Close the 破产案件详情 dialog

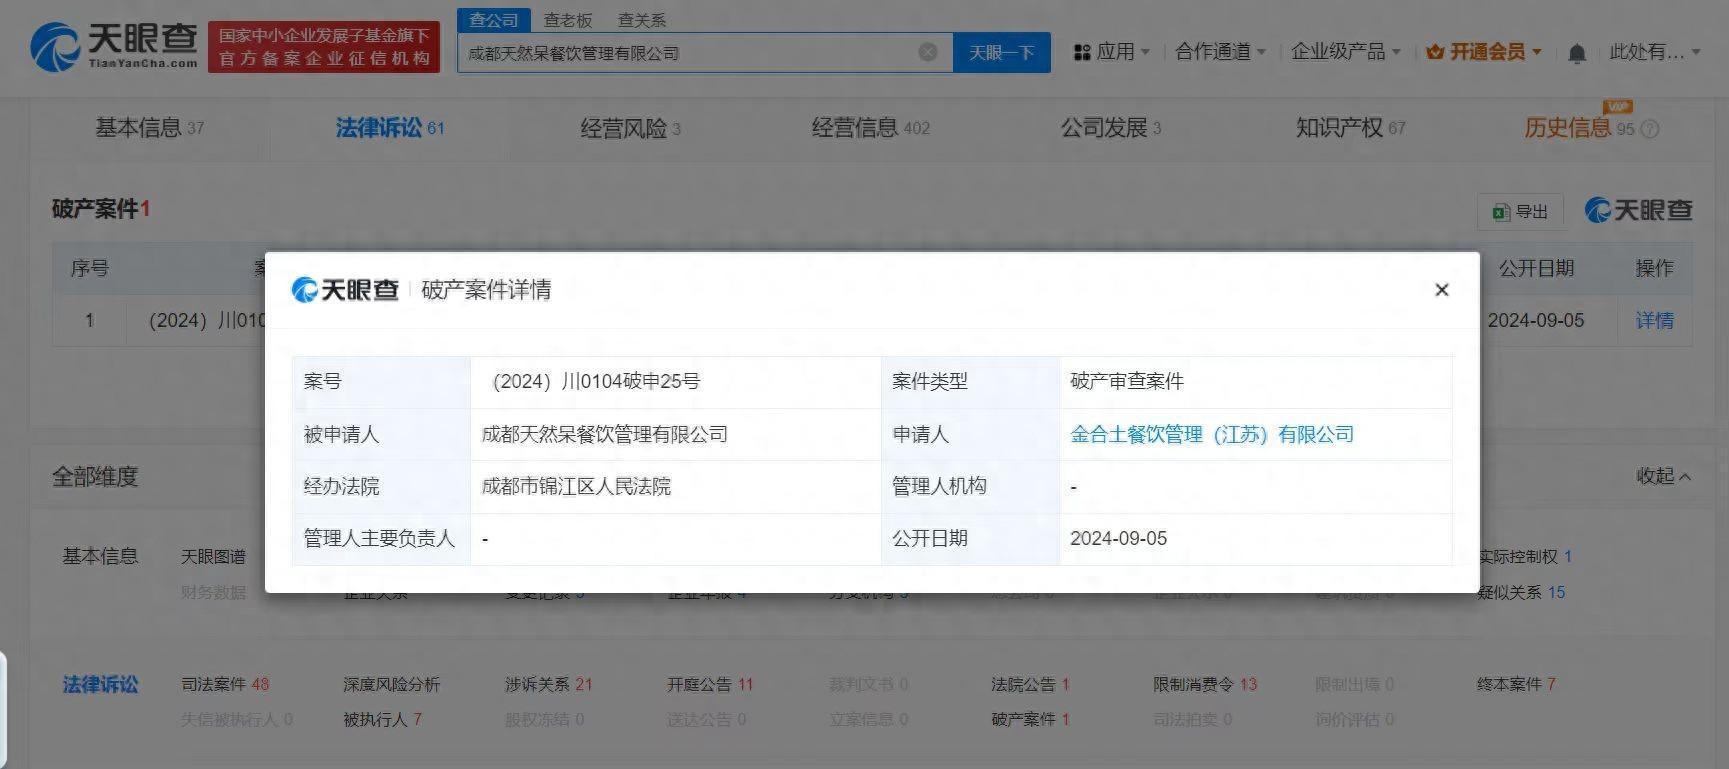[1441, 290]
